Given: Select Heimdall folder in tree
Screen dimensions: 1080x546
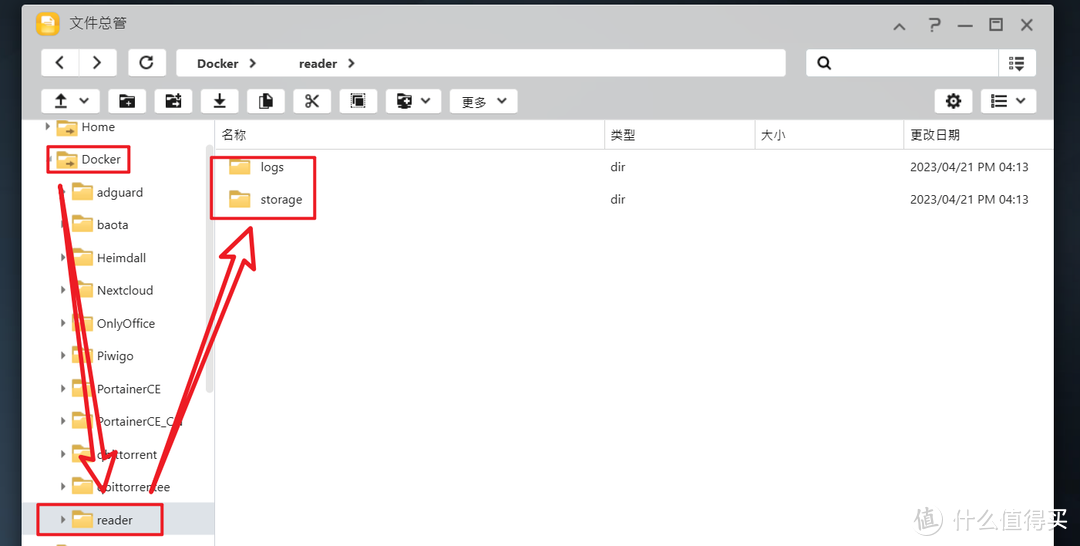Looking at the screenshot, I should 121,258.
